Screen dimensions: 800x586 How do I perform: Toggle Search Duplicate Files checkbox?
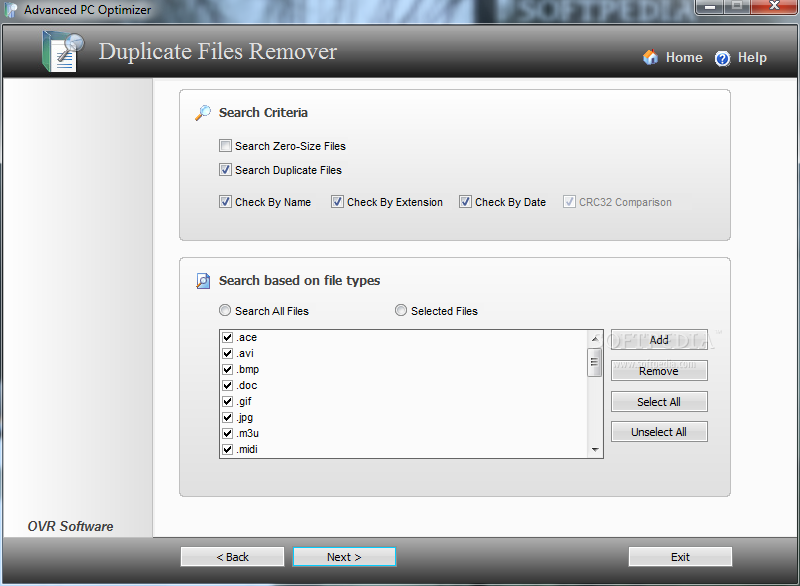click(225, 170)
